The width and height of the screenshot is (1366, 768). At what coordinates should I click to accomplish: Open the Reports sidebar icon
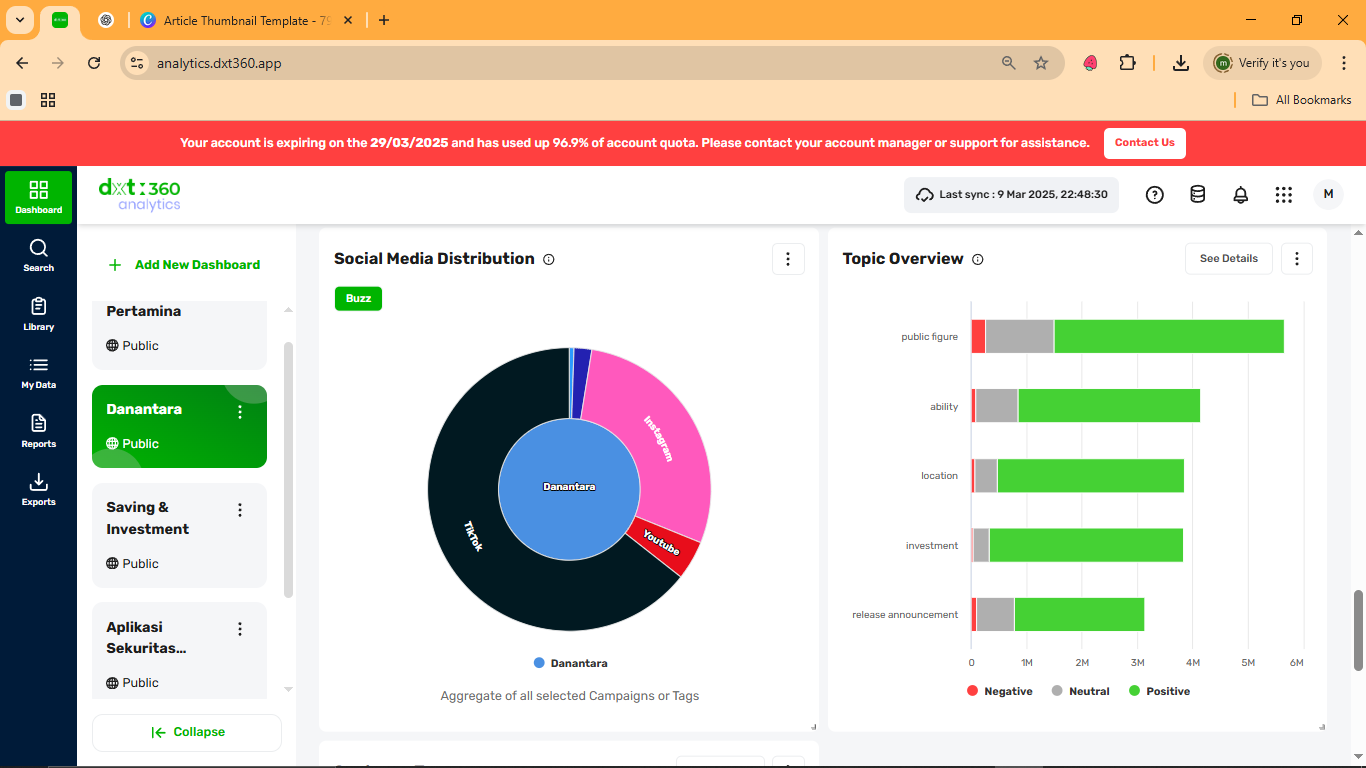pos(38,431)
